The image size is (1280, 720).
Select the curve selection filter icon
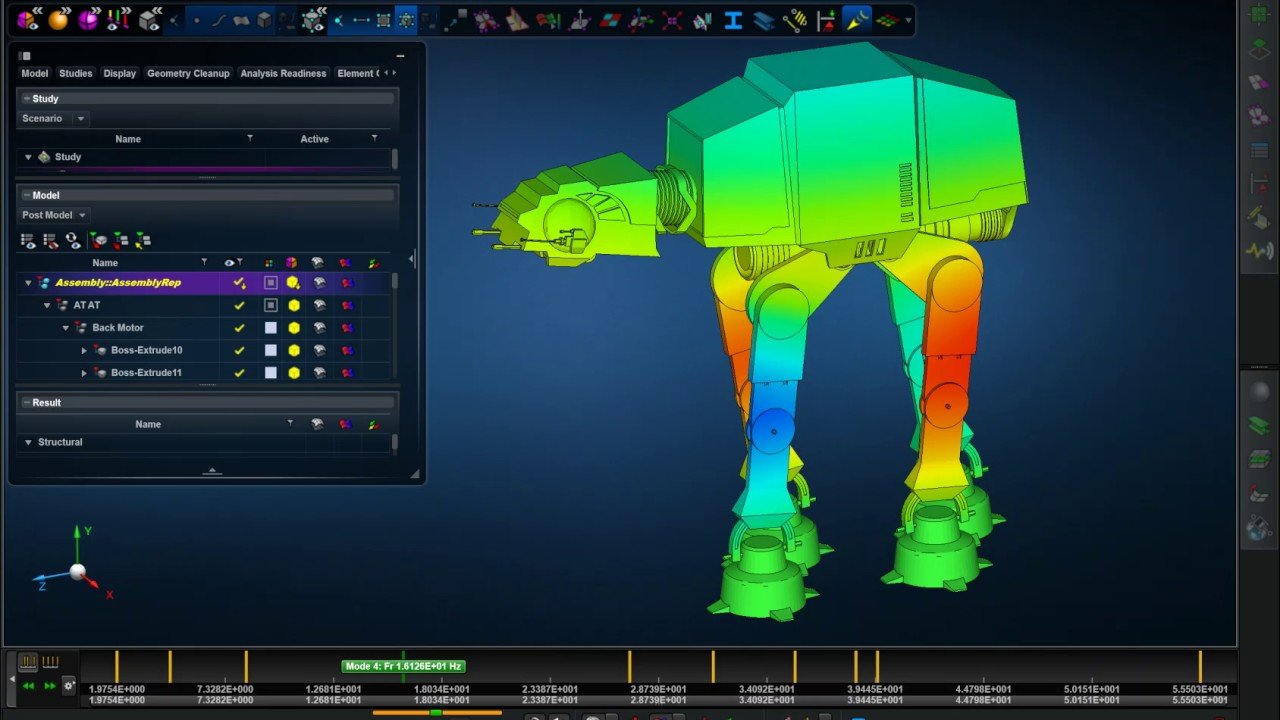point(218,20)
